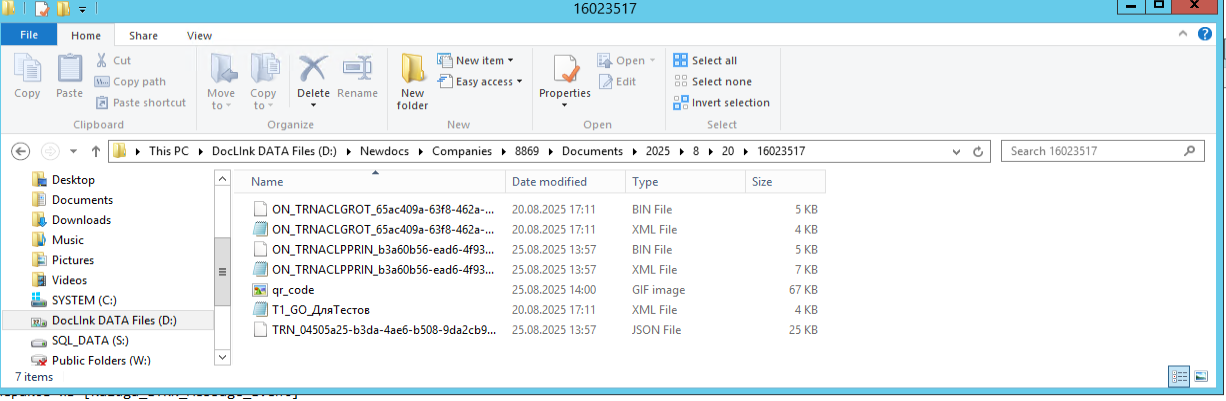Screen dimensions: 1226x401
Task: Switch to the Share ribbon tab
Action: tap(143, 35)
